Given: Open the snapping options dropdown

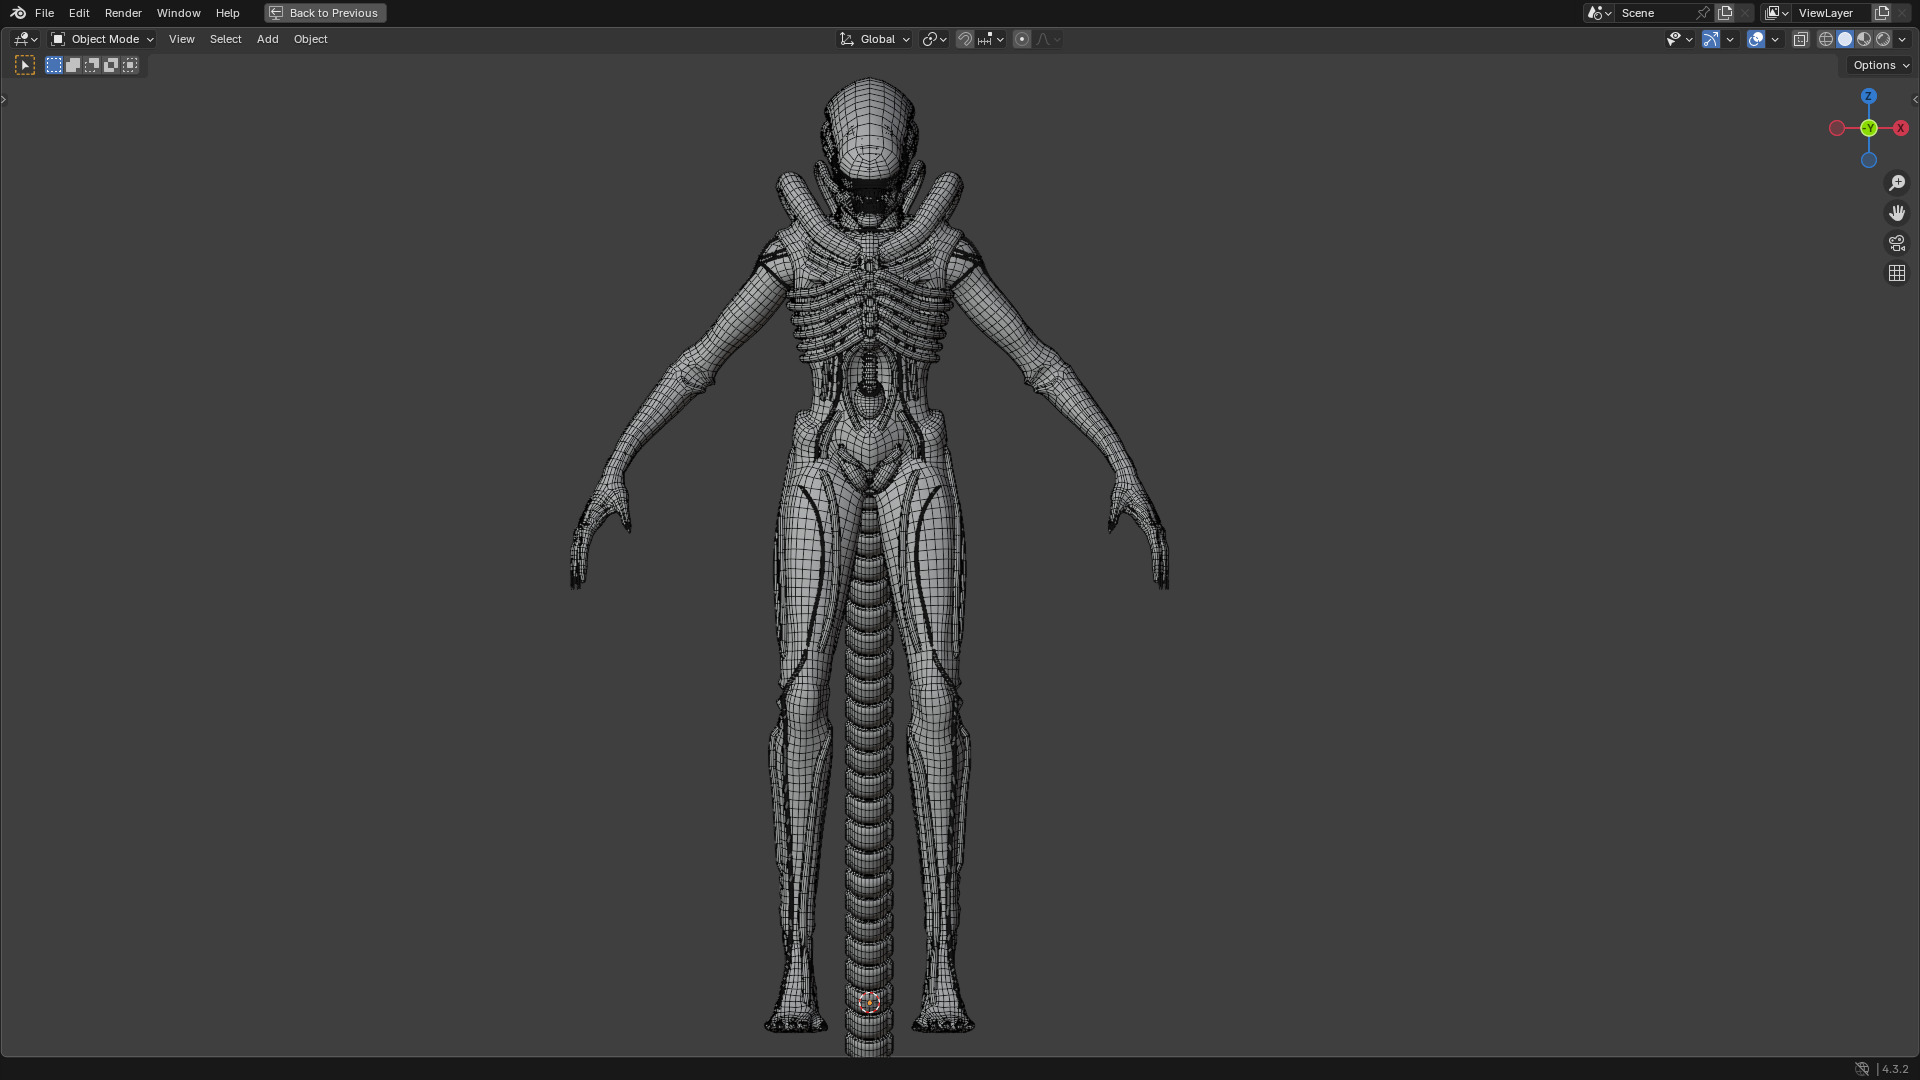Looking at the screenshot, I should click(x=990, y=39).
